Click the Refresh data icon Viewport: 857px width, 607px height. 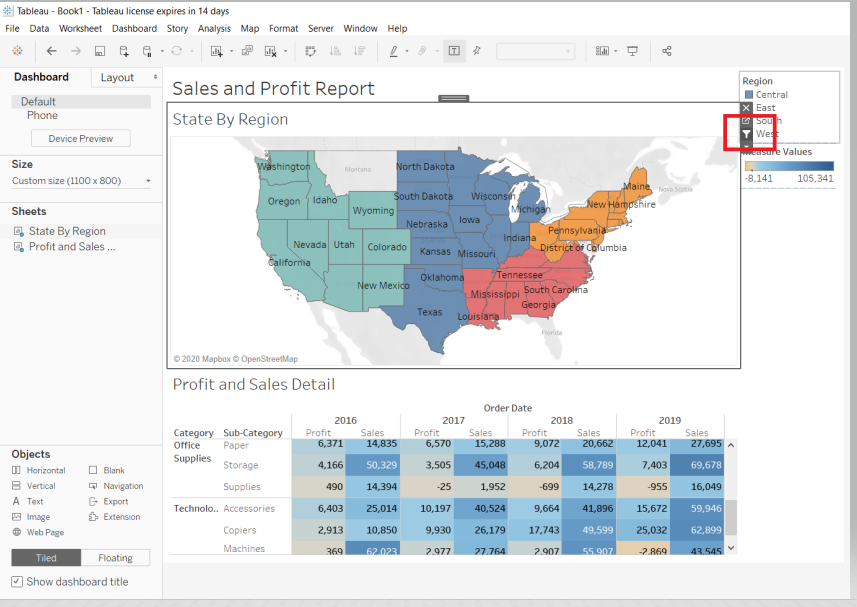pos(177,51)
